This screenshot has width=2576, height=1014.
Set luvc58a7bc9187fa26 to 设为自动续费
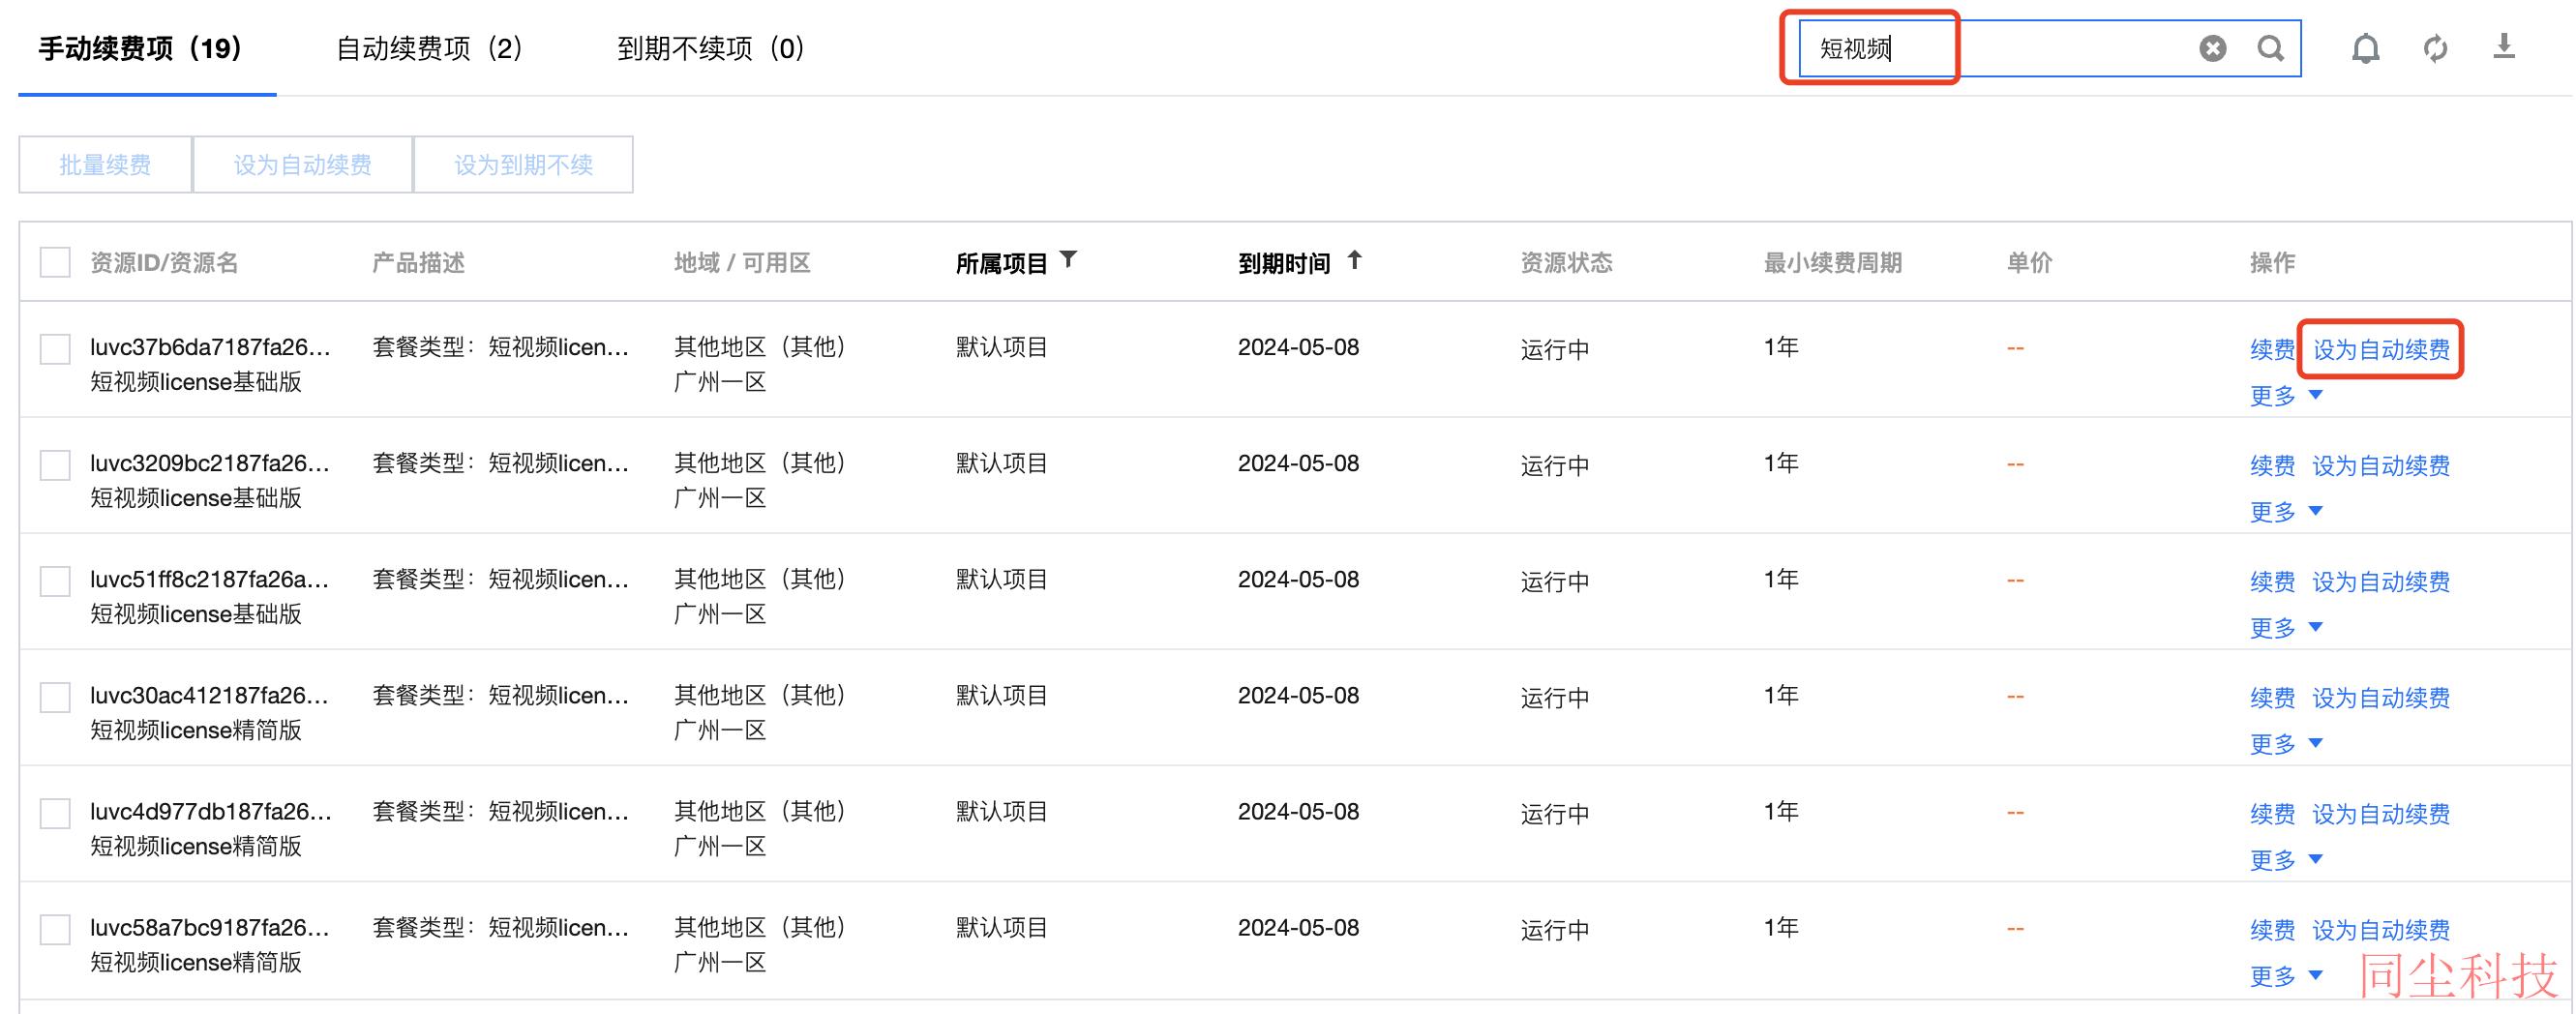[2381, 929]
